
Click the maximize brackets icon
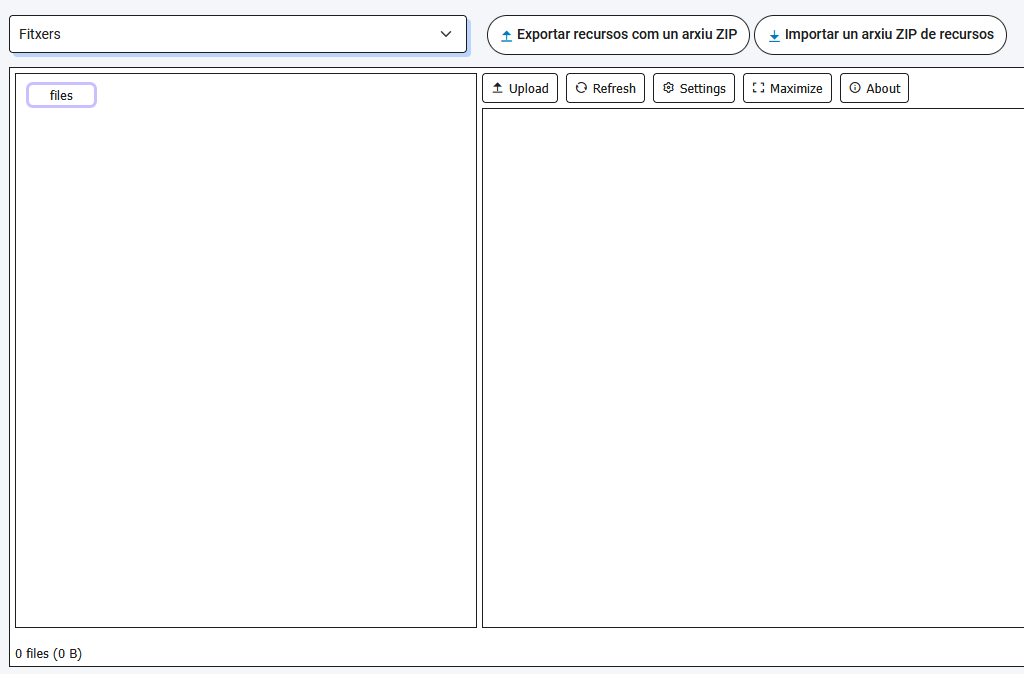(x=758, y=88)
